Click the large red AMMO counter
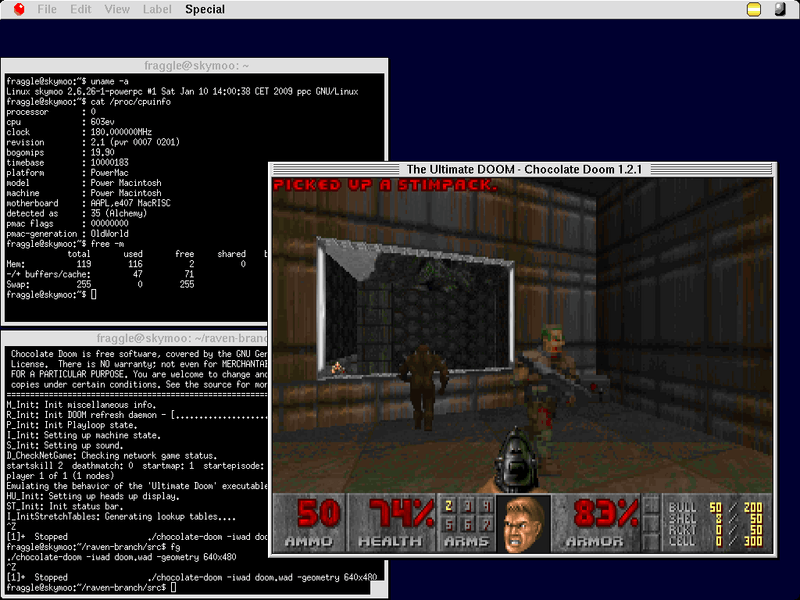 [x=318, y=513]
